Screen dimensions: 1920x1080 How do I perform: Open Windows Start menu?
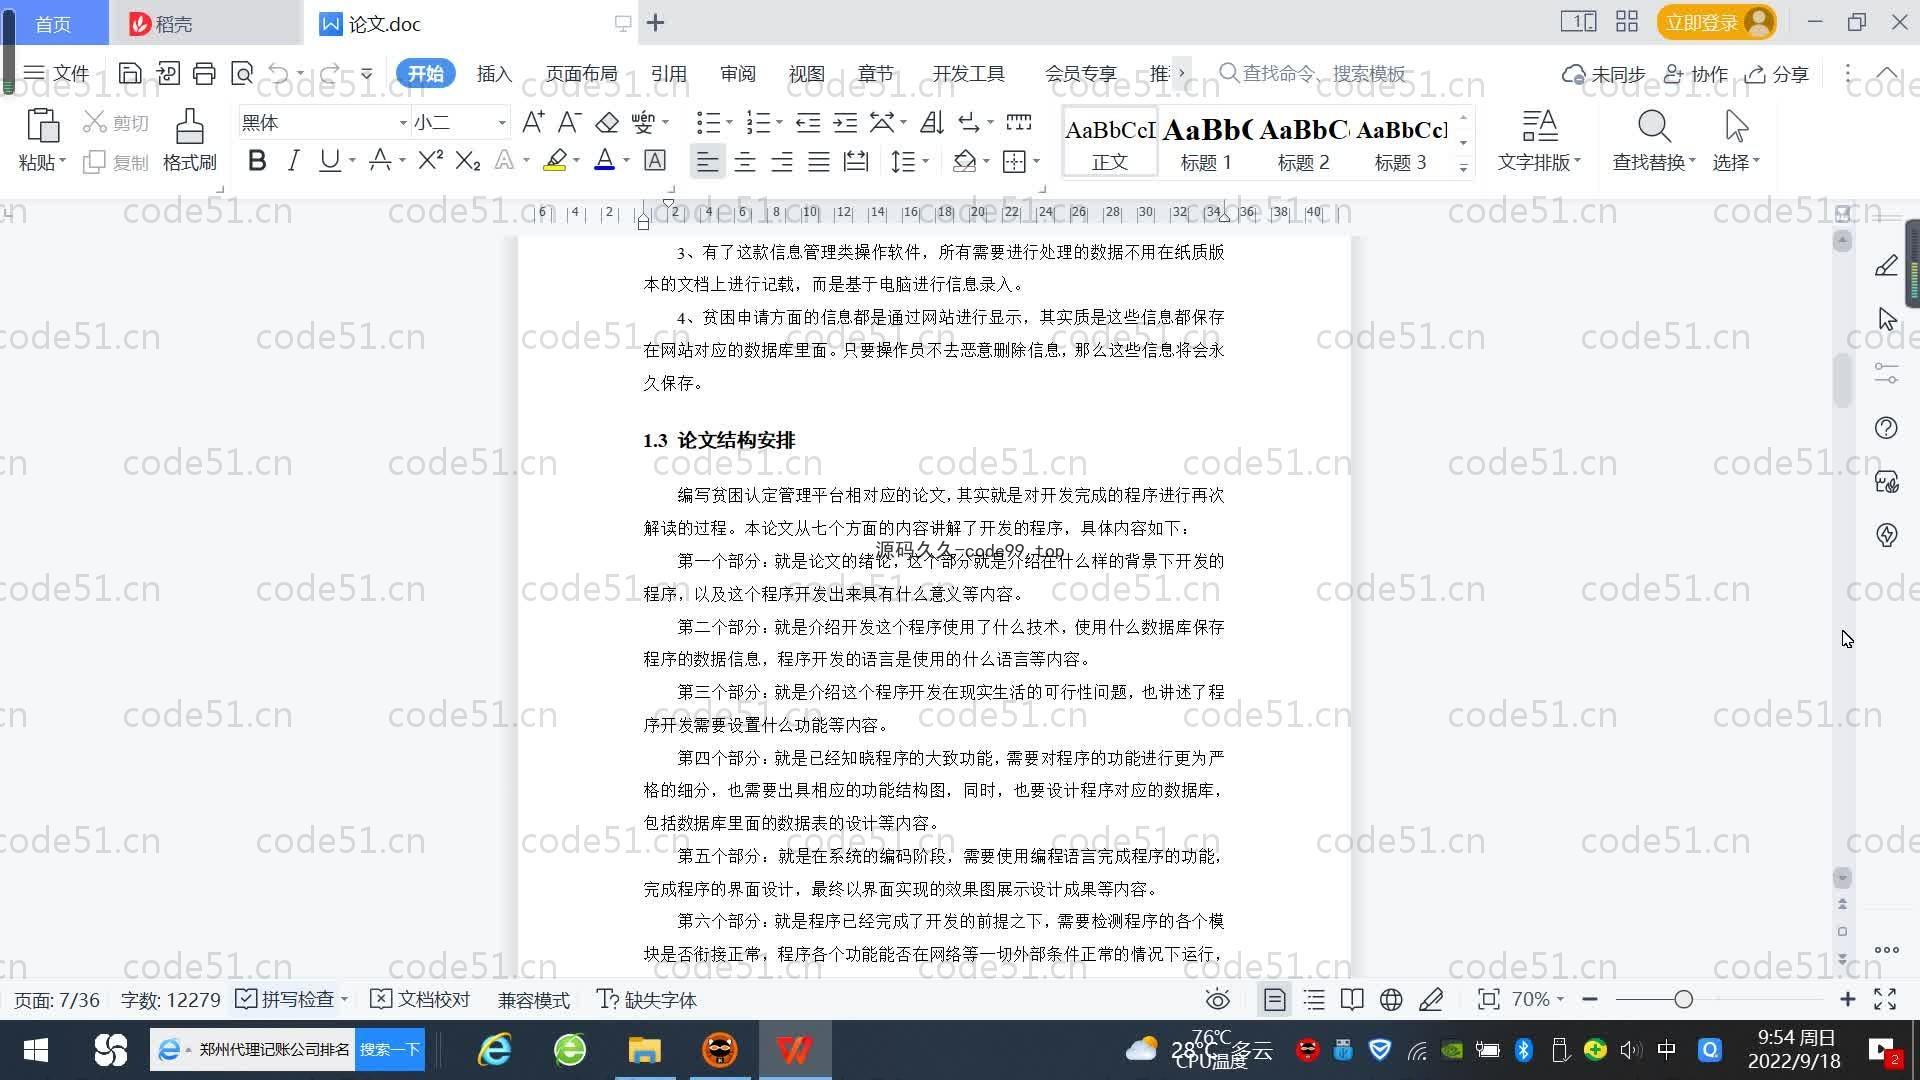click(36, 1050)
